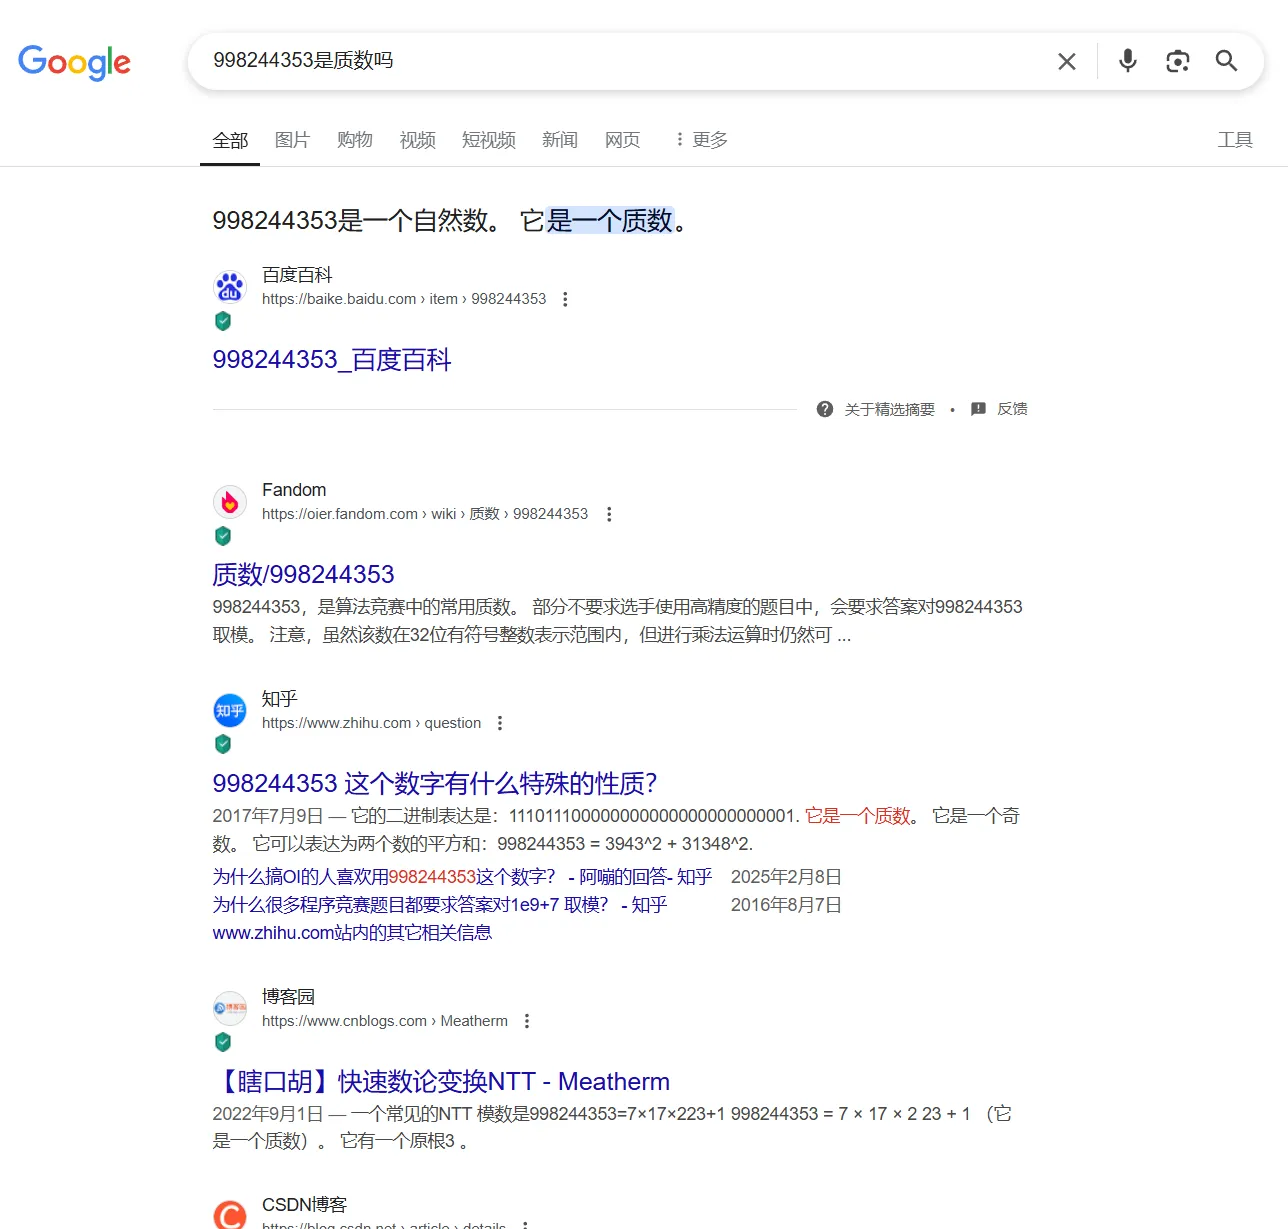This screenshot has width=1288, height=1229.
Task: Open three-dot menu for Baidu Baike result
Action: point(565,299)
